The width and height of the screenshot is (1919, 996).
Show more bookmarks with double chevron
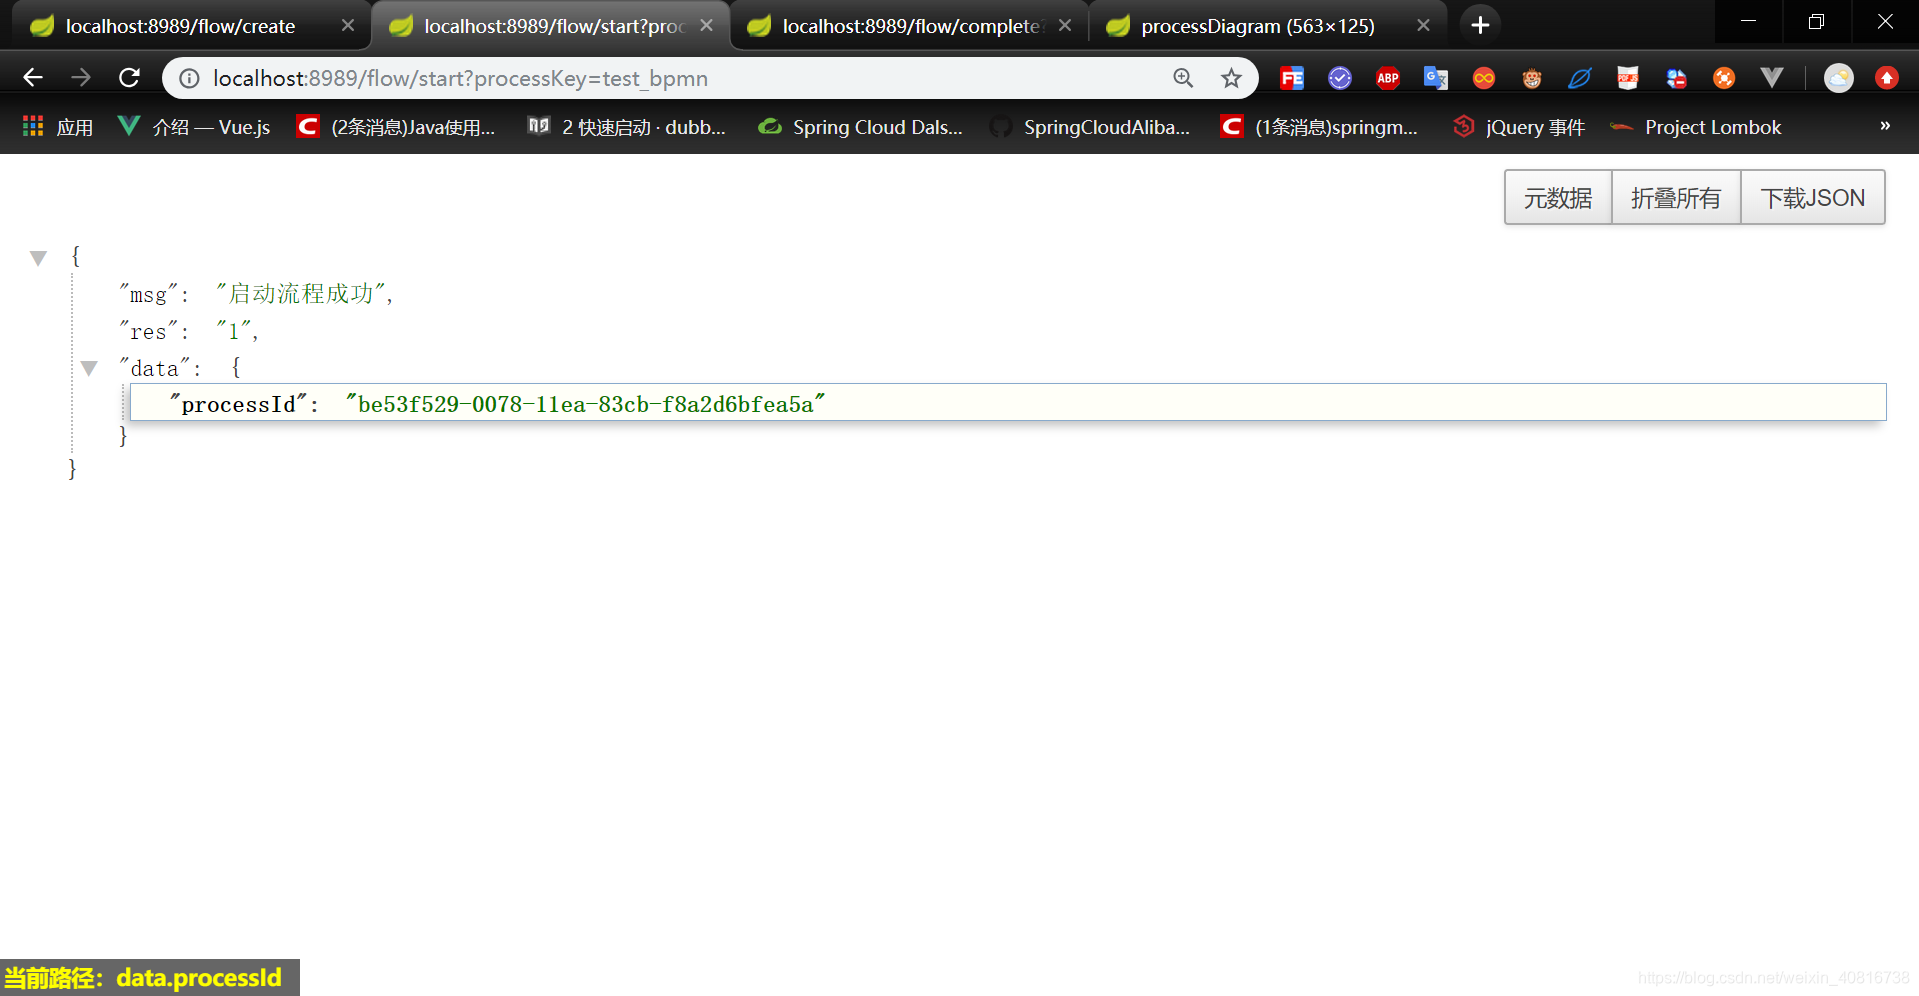pyautogui.click(x=1885, y=126)
